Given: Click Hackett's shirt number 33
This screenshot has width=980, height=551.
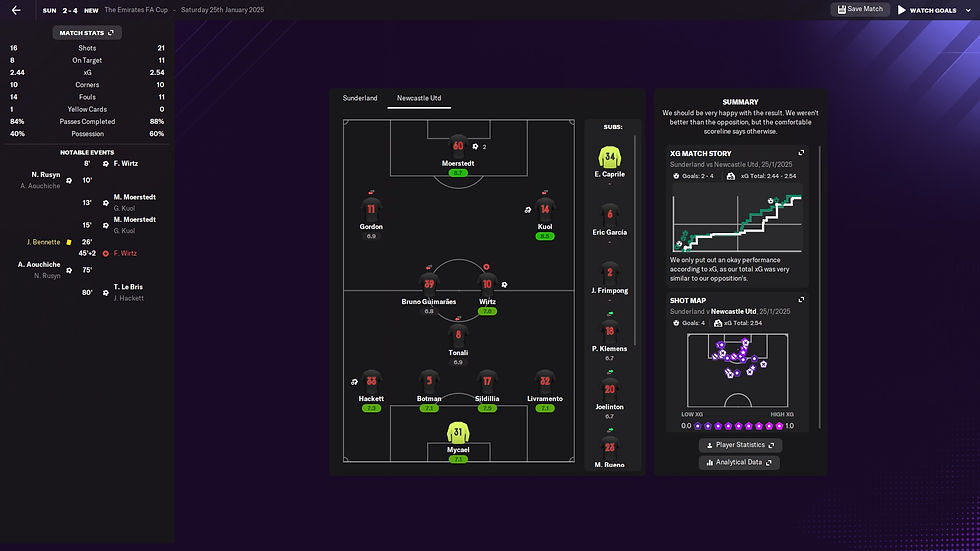Looking at the screenshot, I should [371, 381].
